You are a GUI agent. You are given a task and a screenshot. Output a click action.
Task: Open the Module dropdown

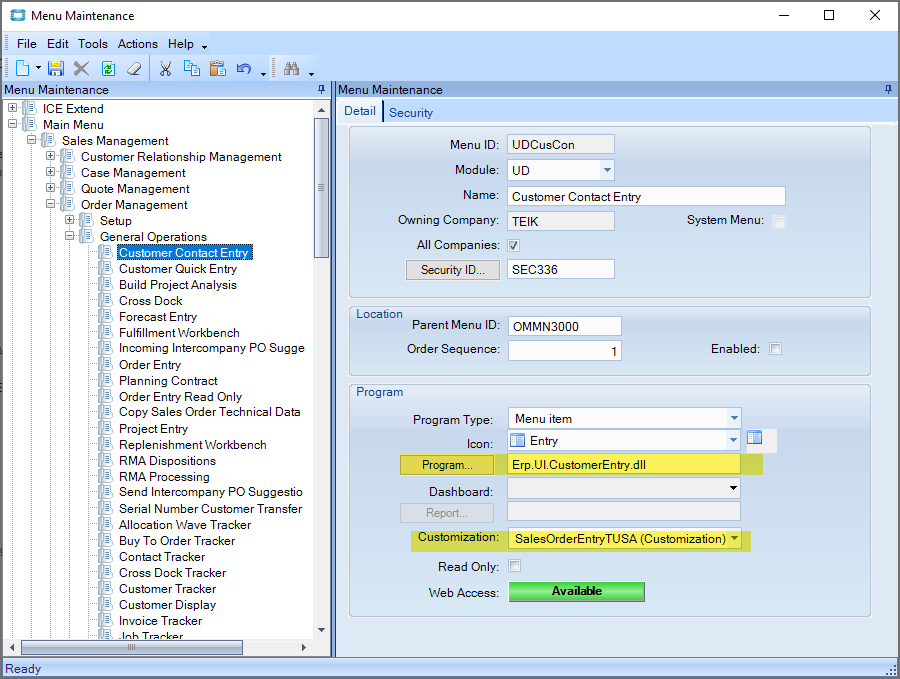[607, 170]
